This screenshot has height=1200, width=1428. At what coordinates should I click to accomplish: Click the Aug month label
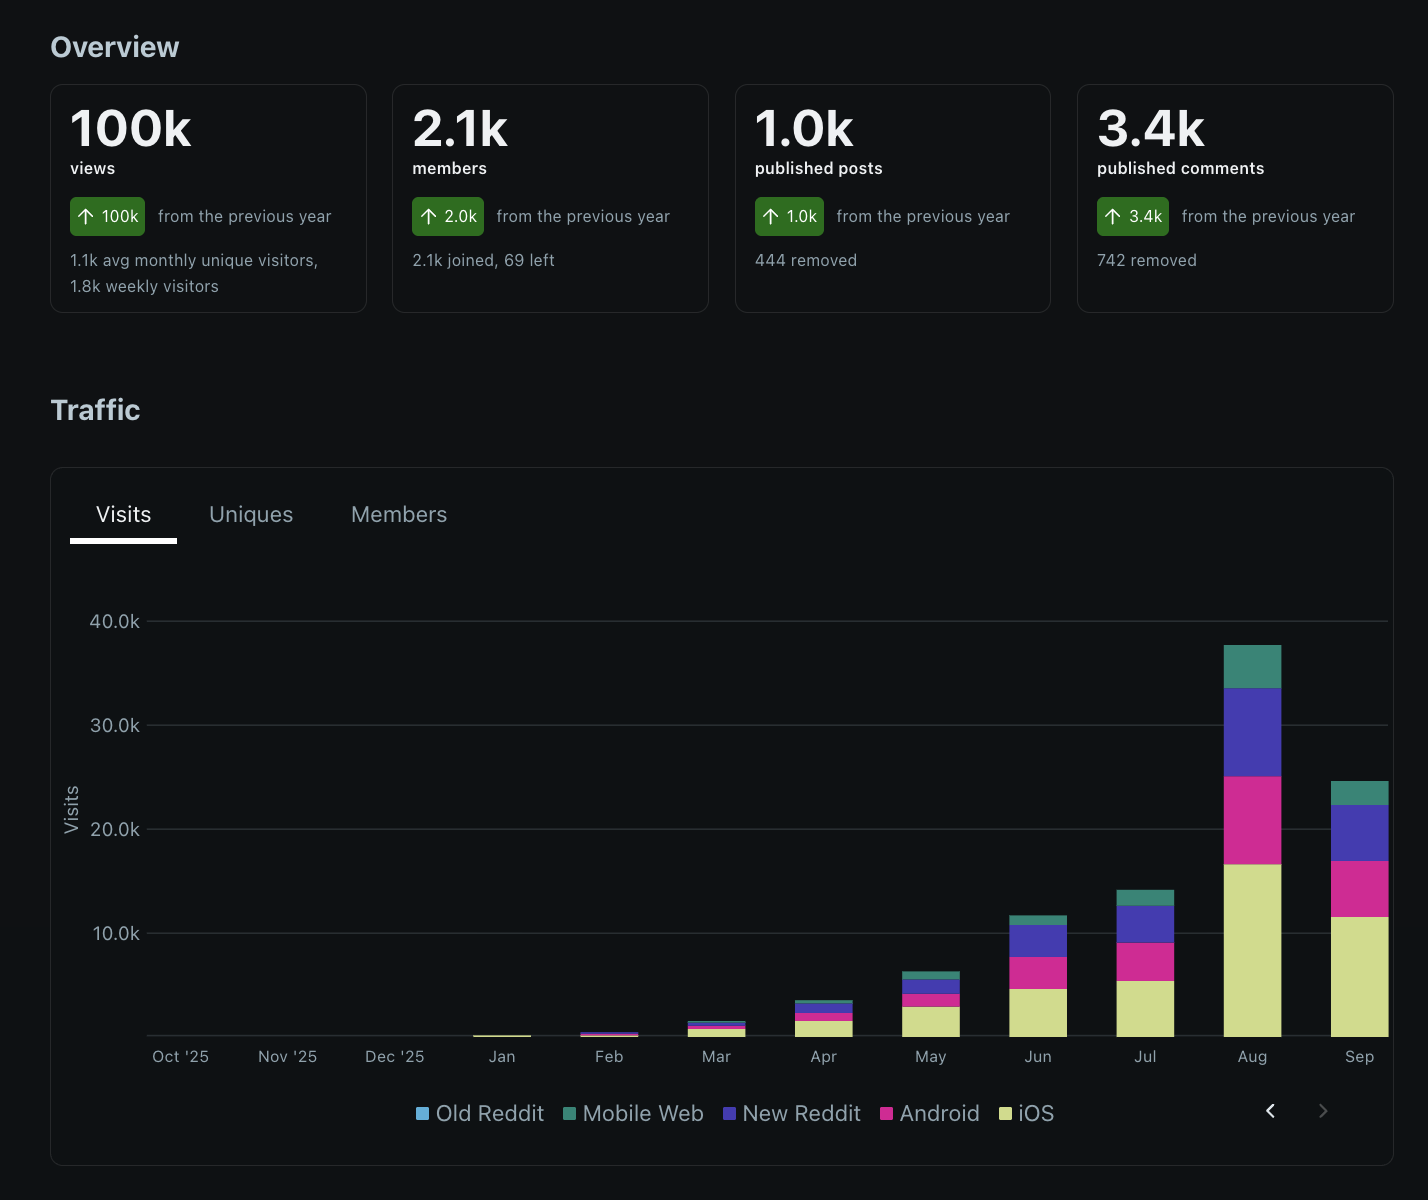[1252, 1056]
